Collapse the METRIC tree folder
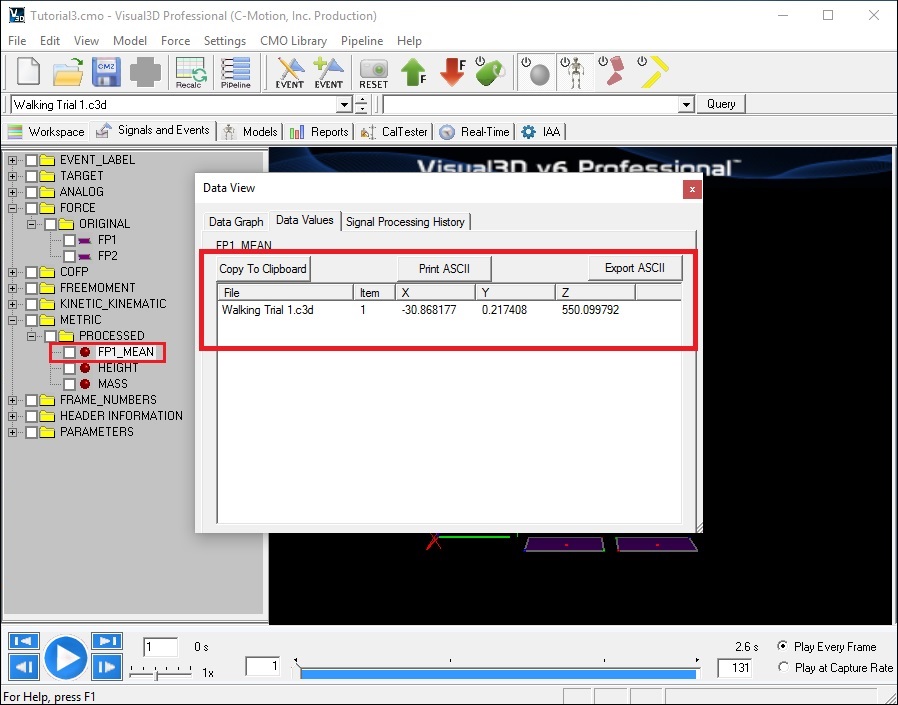 (x=13, y=320)
